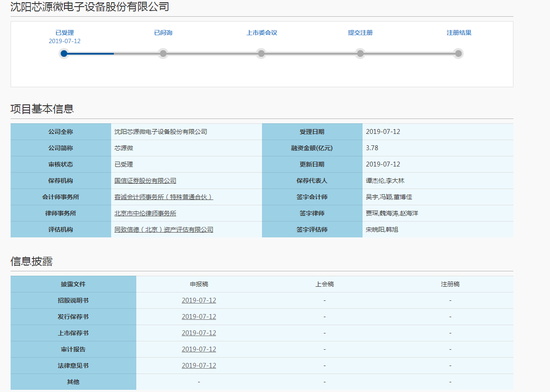
Task: Select the 提交注册 stage label
Action: coord(360,33)
